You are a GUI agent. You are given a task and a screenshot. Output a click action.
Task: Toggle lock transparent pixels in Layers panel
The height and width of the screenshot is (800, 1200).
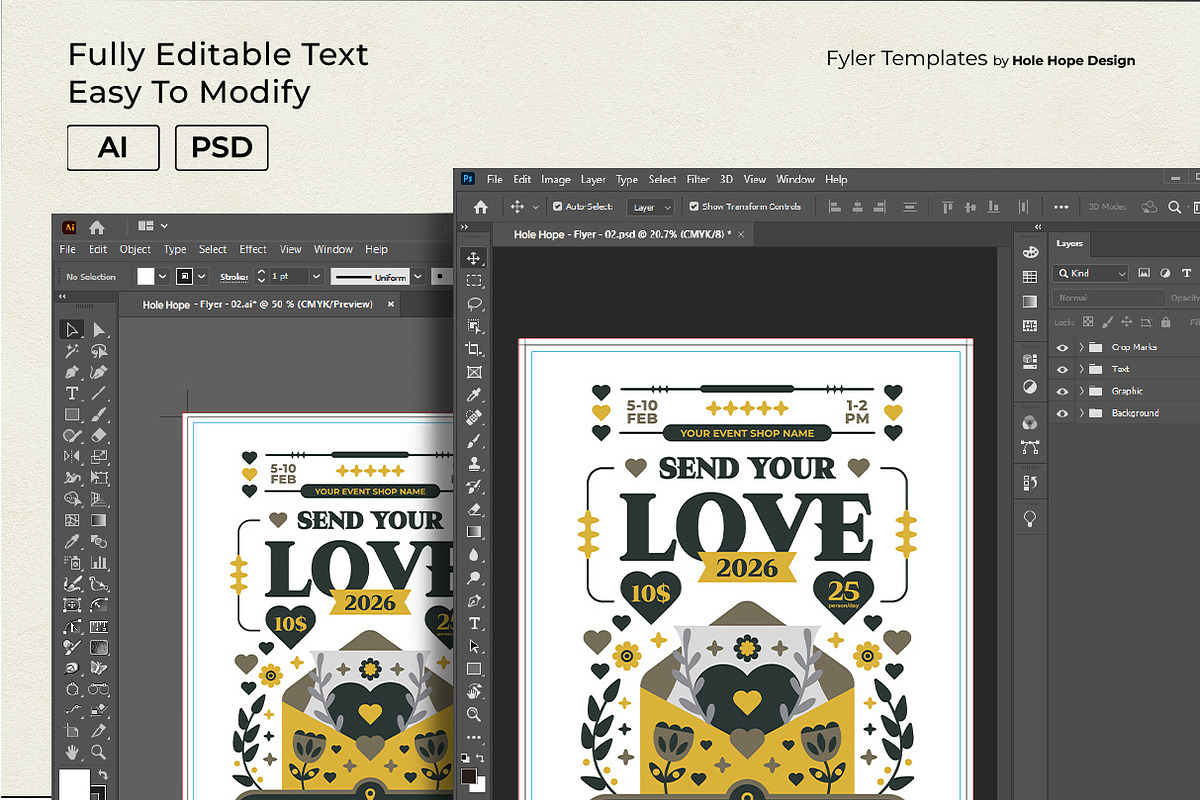click(1086, 322)
